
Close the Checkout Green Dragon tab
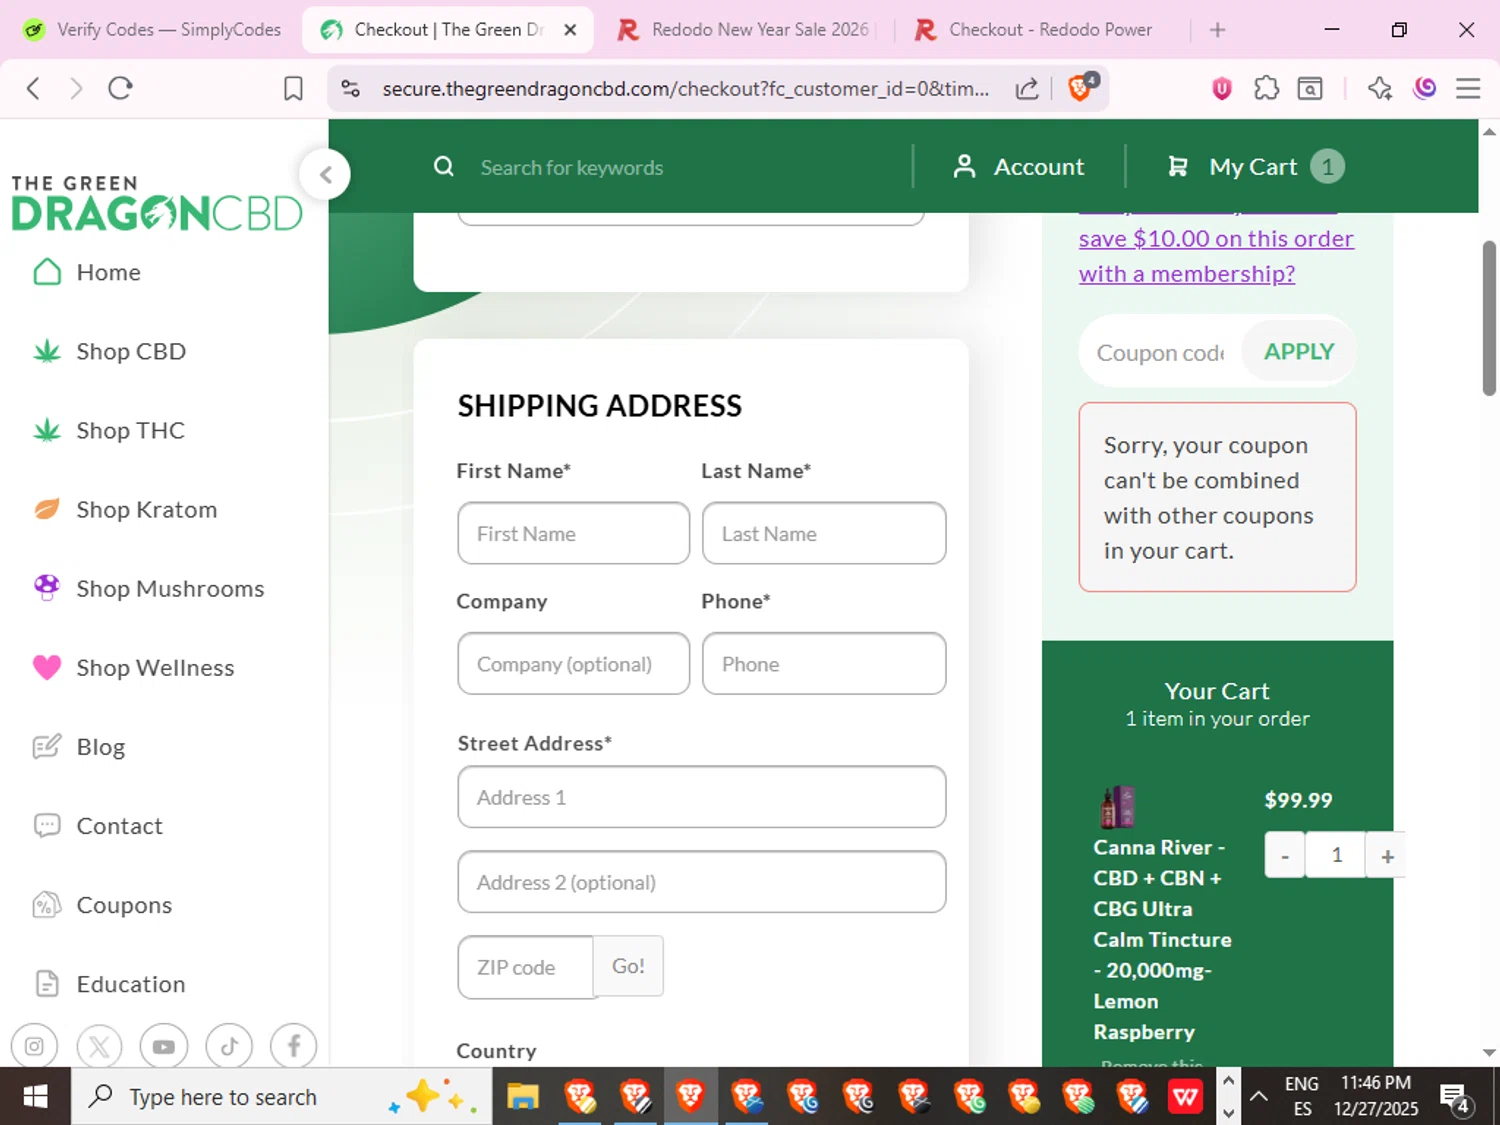(570, 30)
